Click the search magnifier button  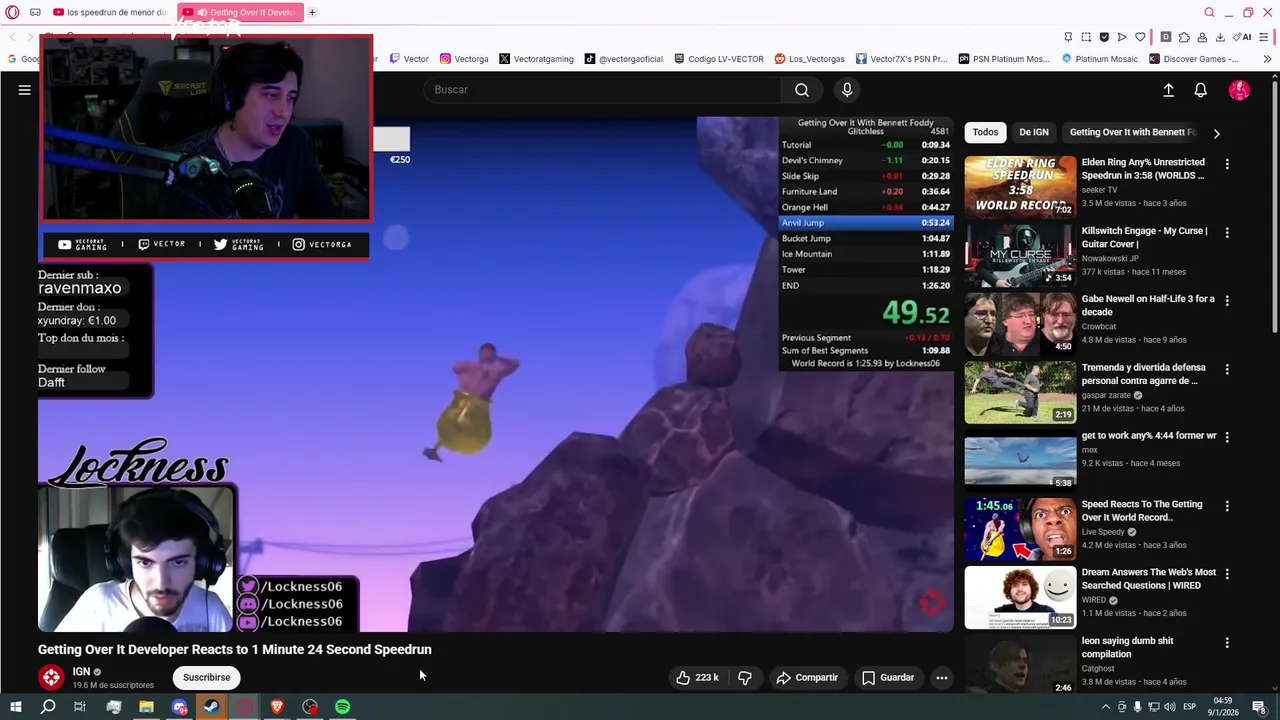(x=801, y=90)
